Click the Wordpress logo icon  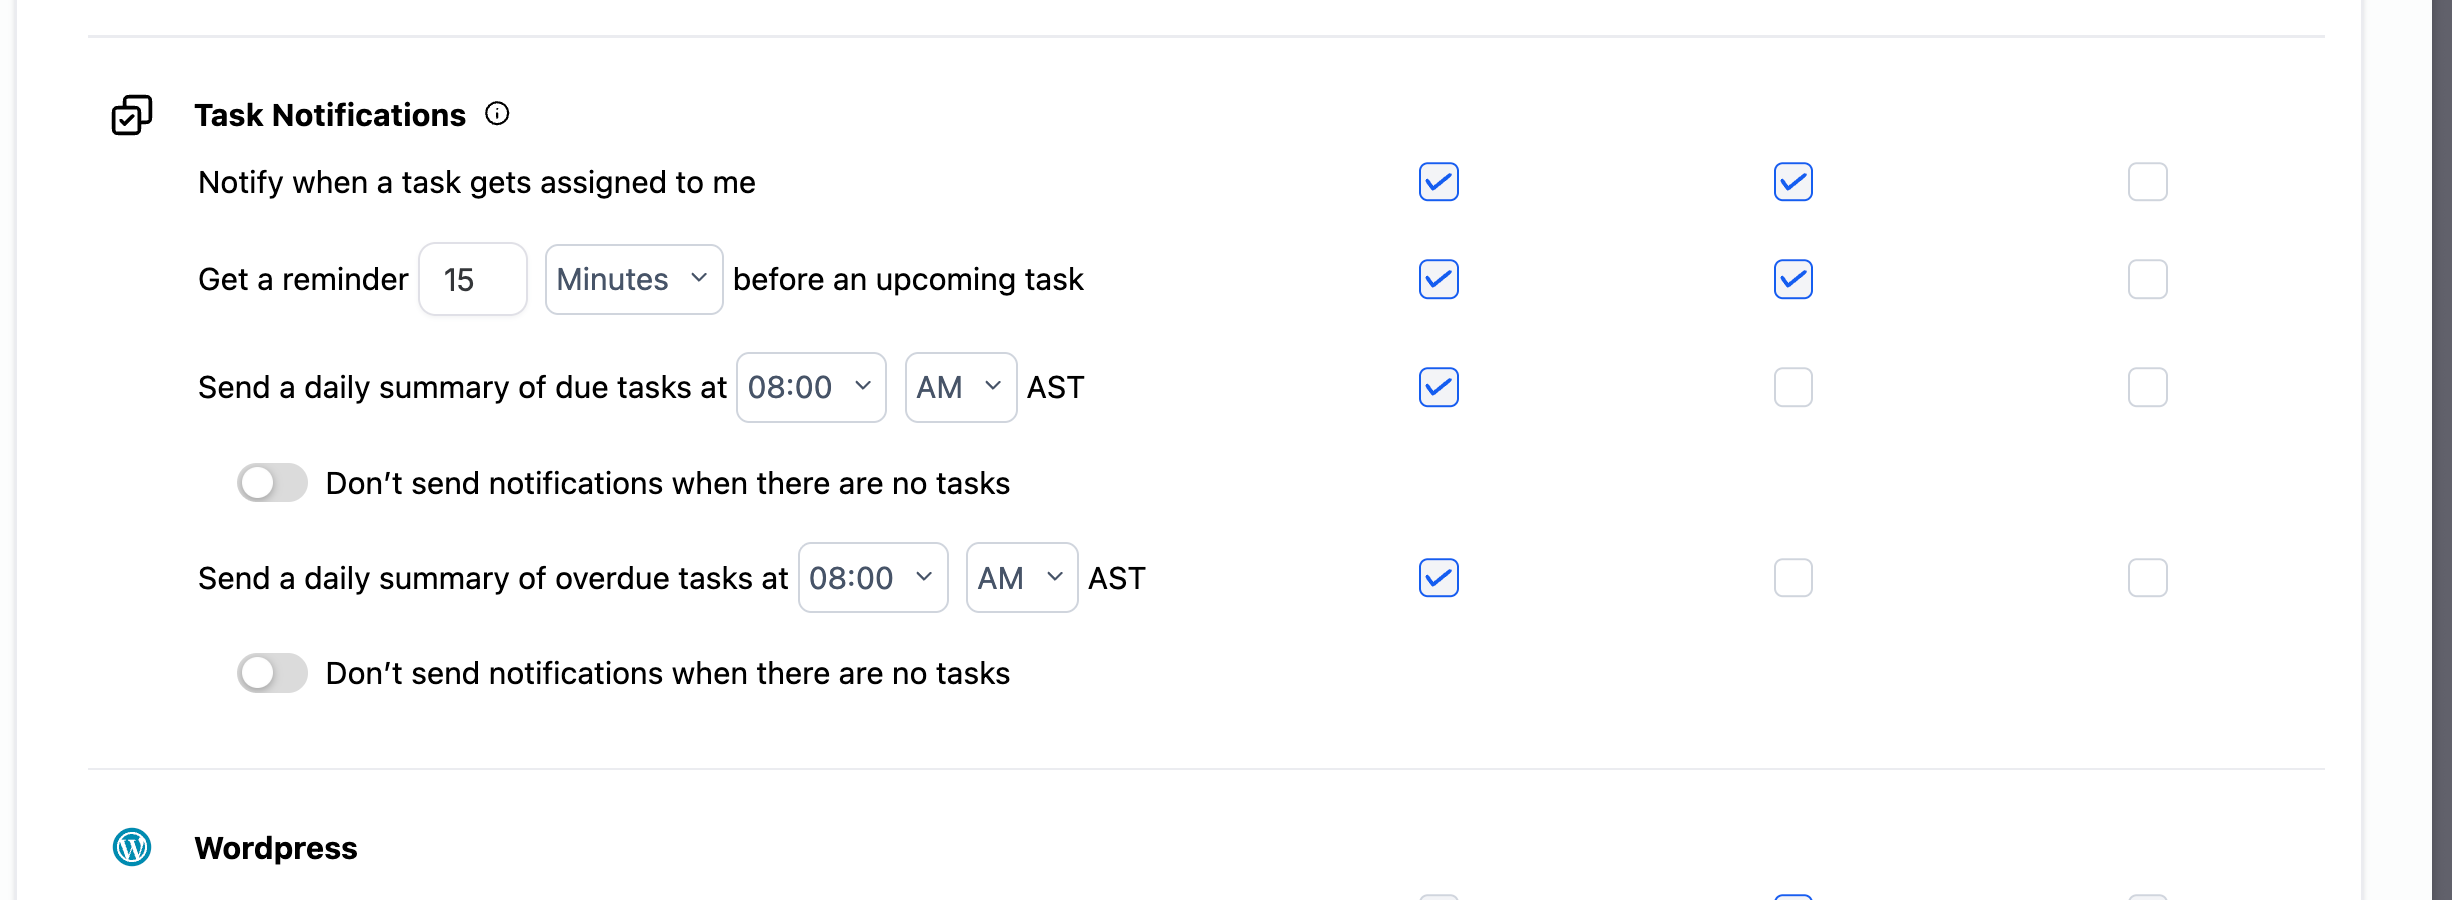132,847
